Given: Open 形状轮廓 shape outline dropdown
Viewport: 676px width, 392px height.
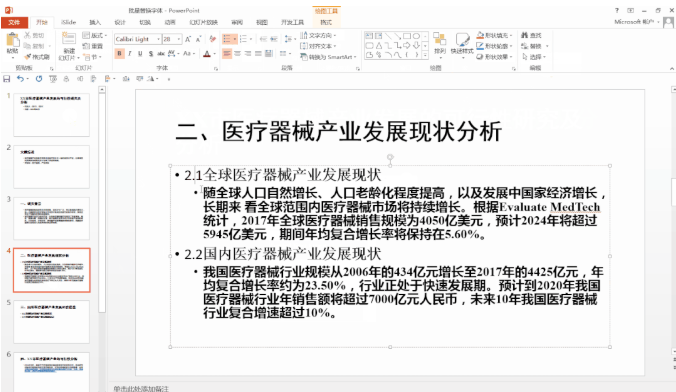Looking at the screenshot, I should (494, 46).
